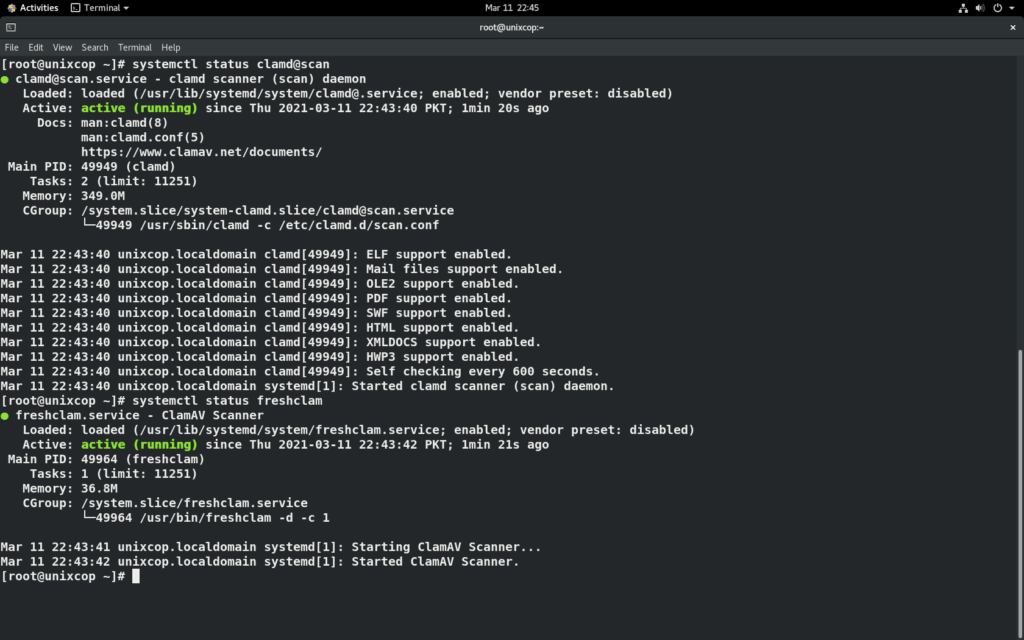Click "Tasks: 2 (limit: 11251)" line

(x=113, y=182)
